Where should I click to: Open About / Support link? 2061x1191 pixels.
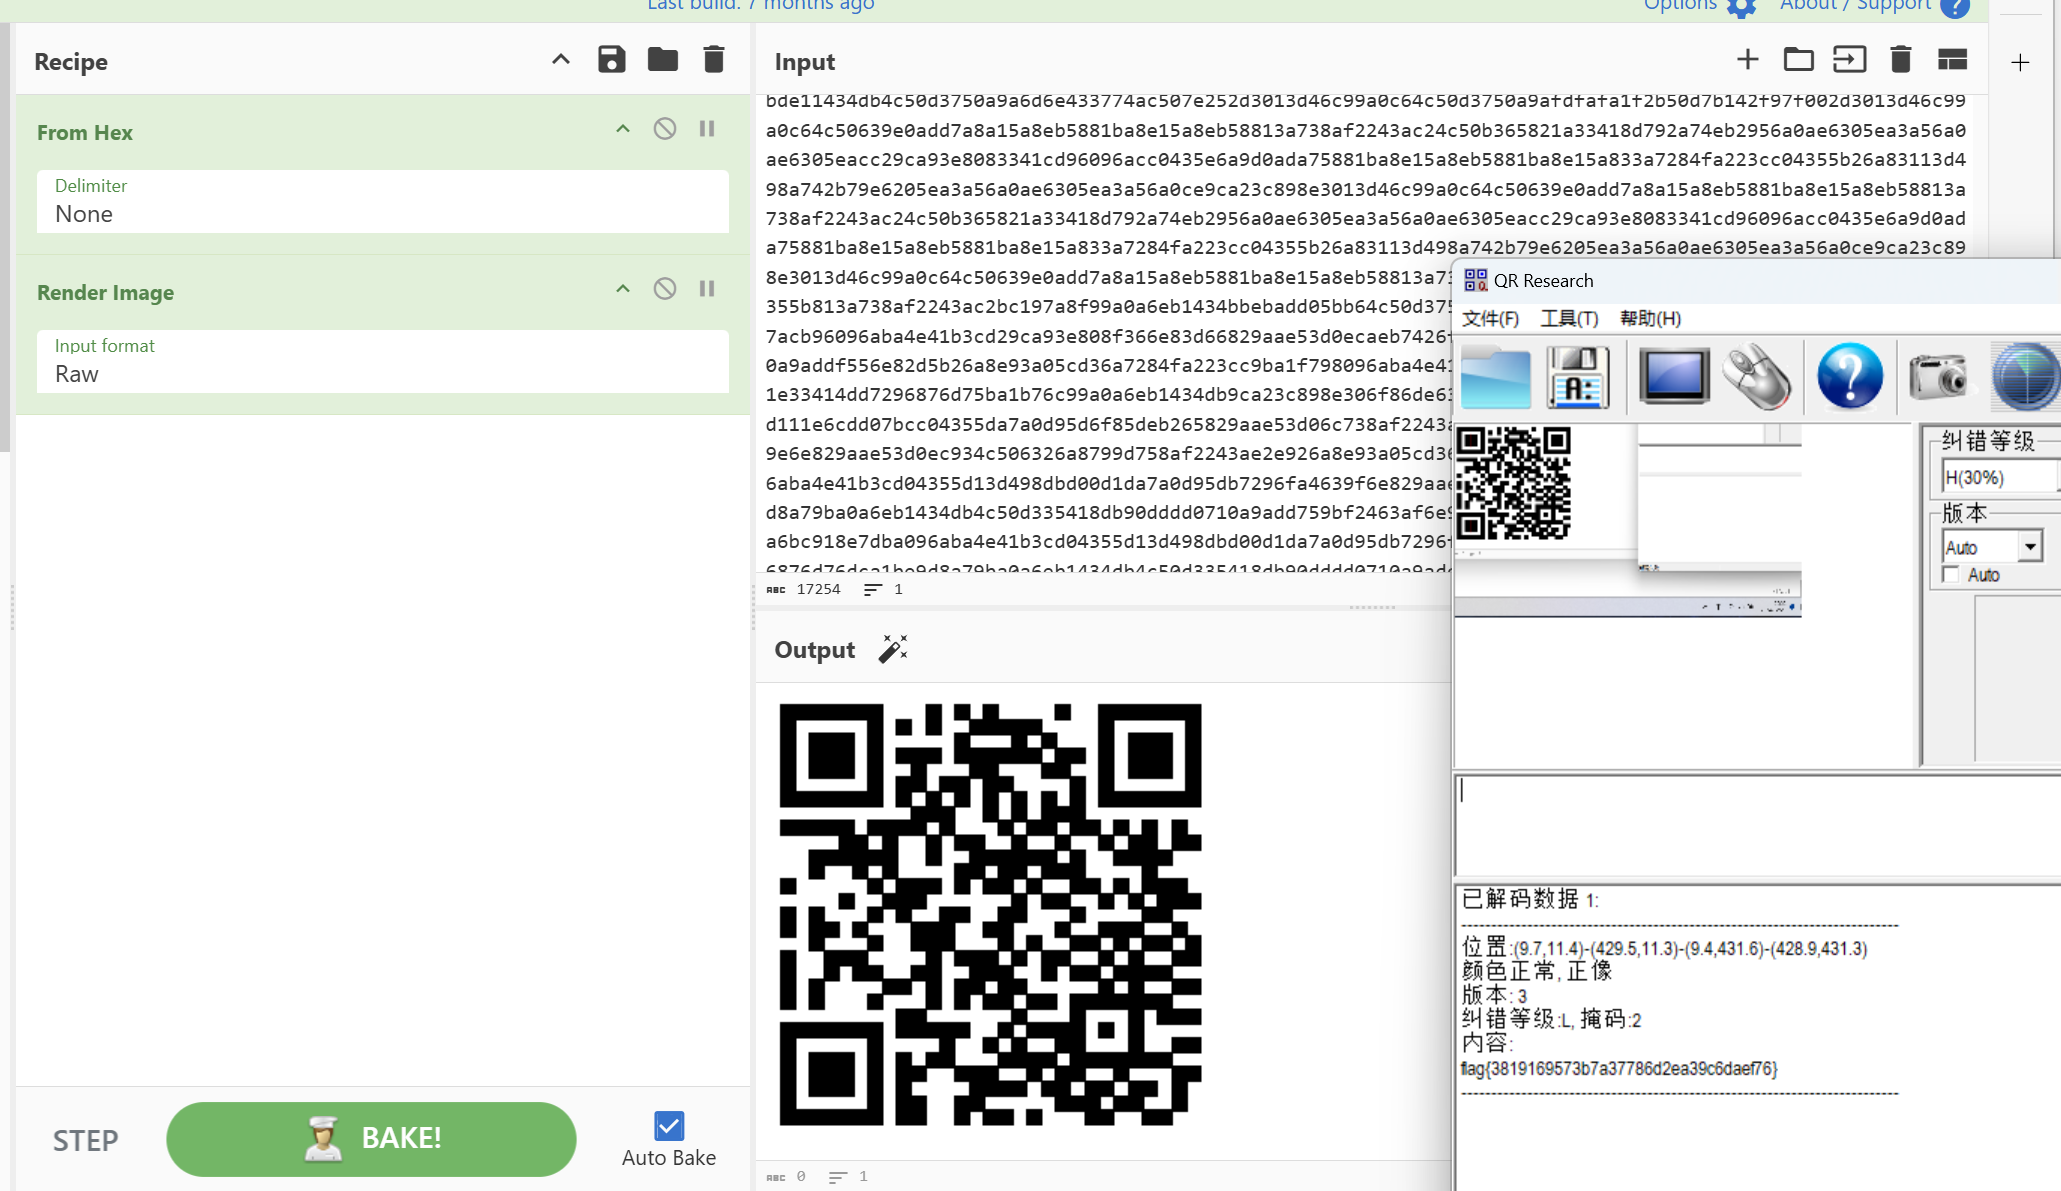tap(1855, 5)
